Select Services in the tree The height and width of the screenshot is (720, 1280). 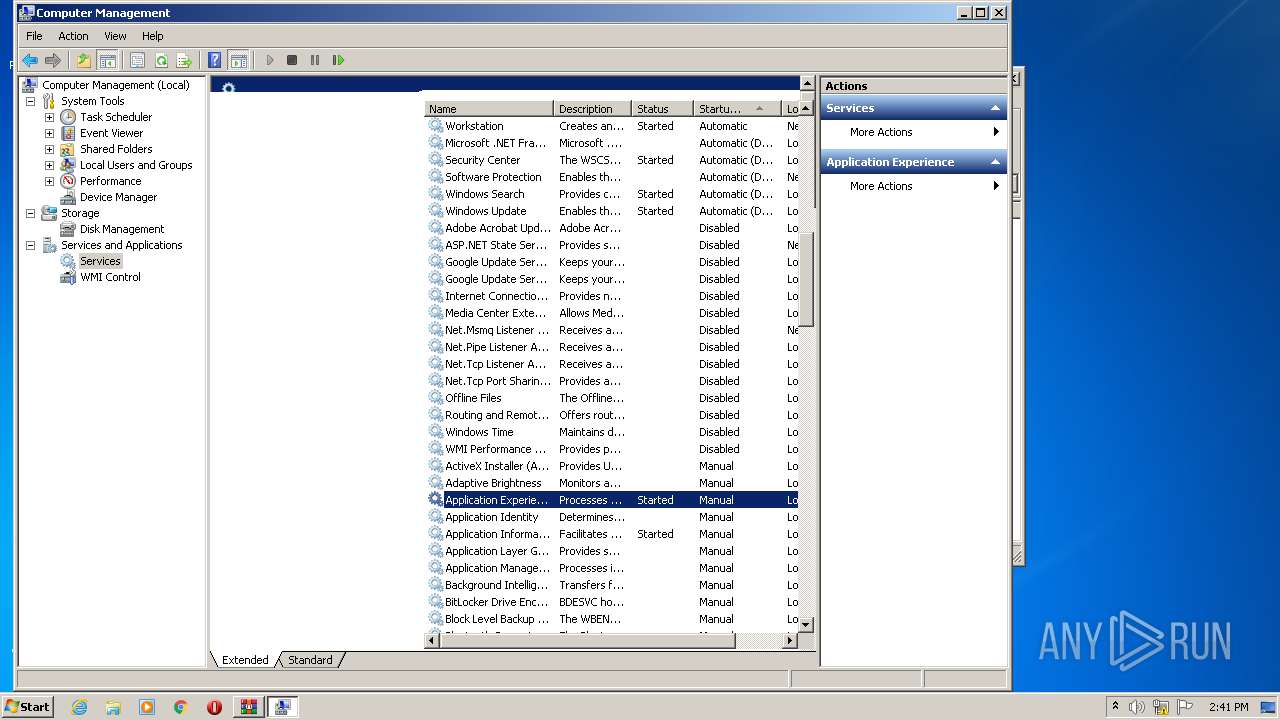click(100, 261)
